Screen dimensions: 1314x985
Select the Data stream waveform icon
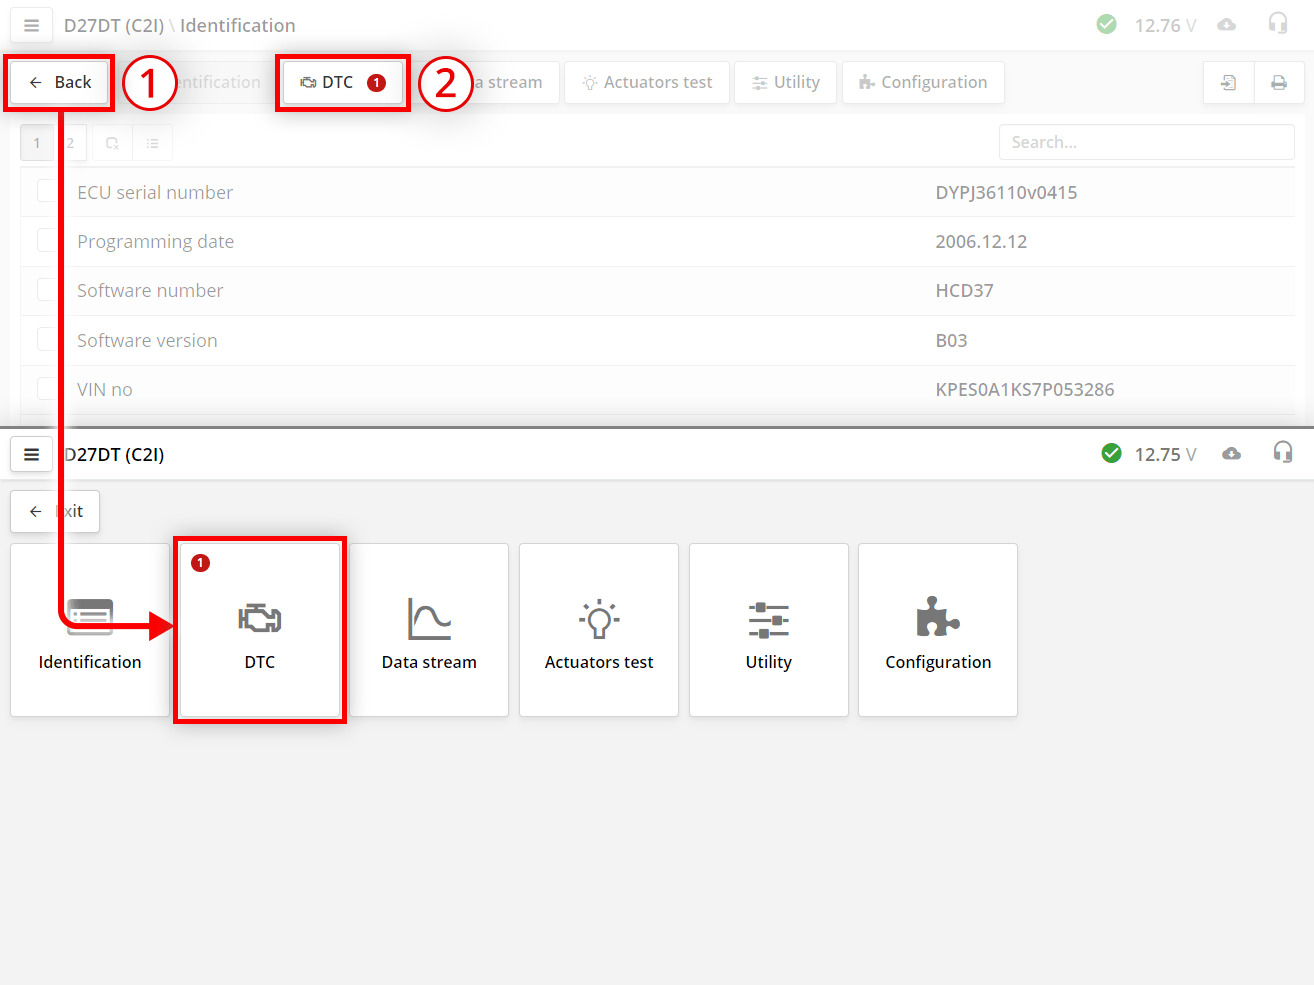pos(429,629)
